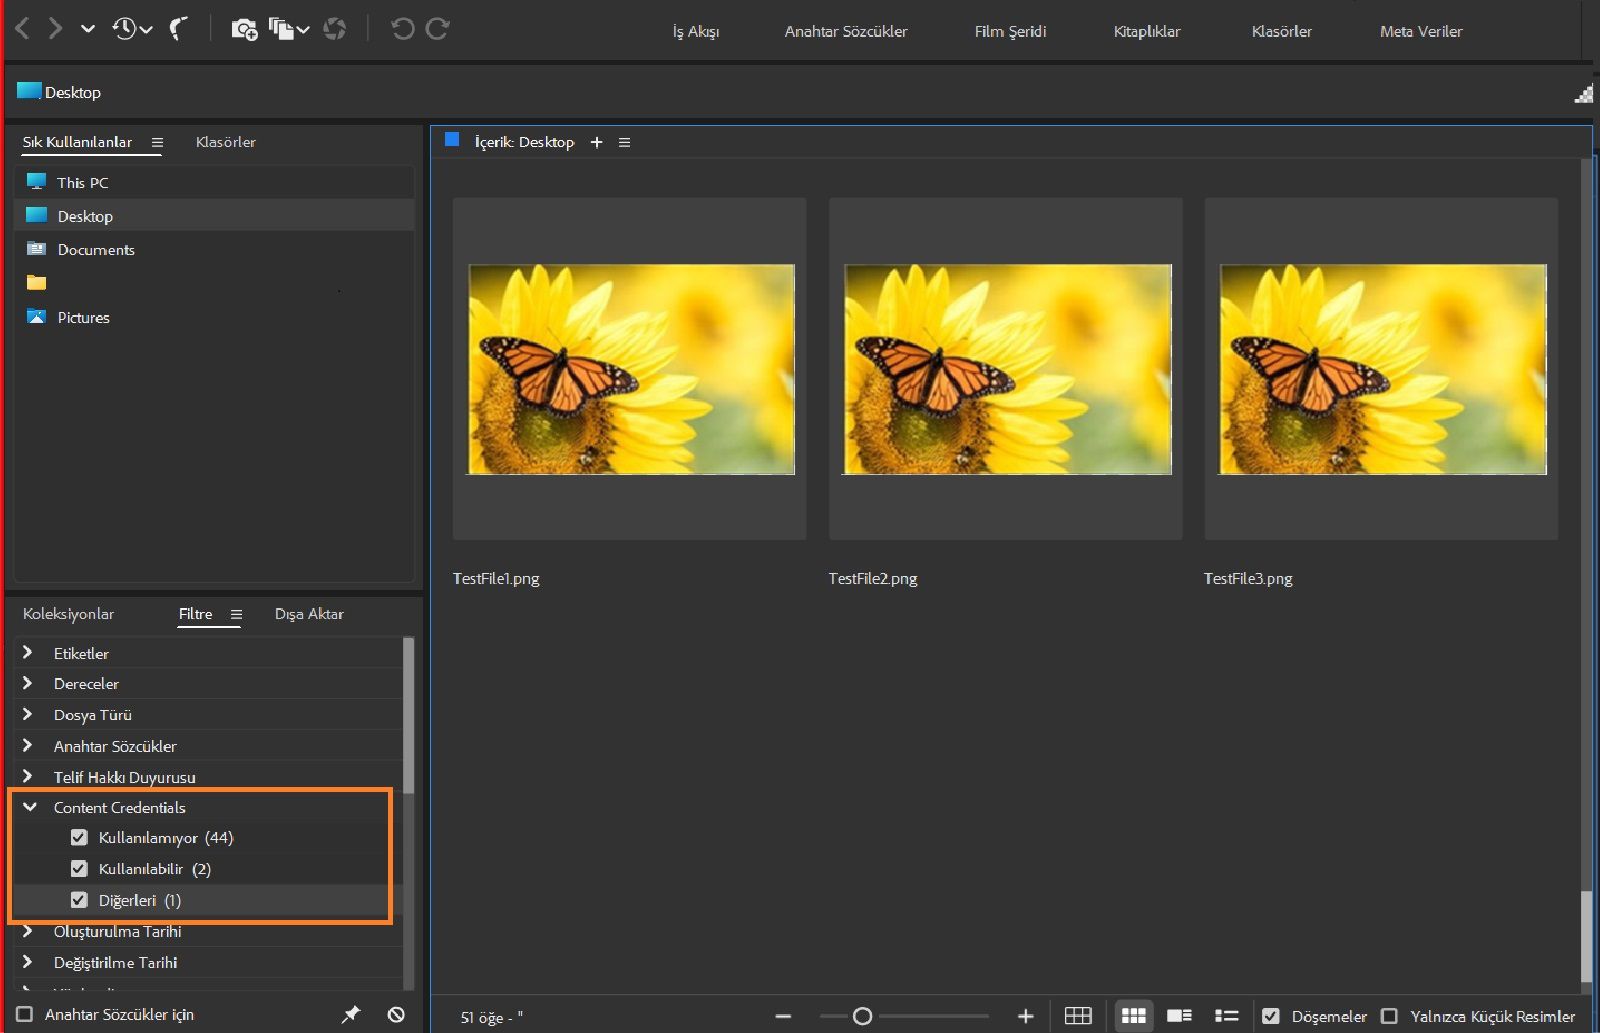Click Get Photos from Camera icon
Screen dimensions: 1600x1033
(x=244, y=29)
